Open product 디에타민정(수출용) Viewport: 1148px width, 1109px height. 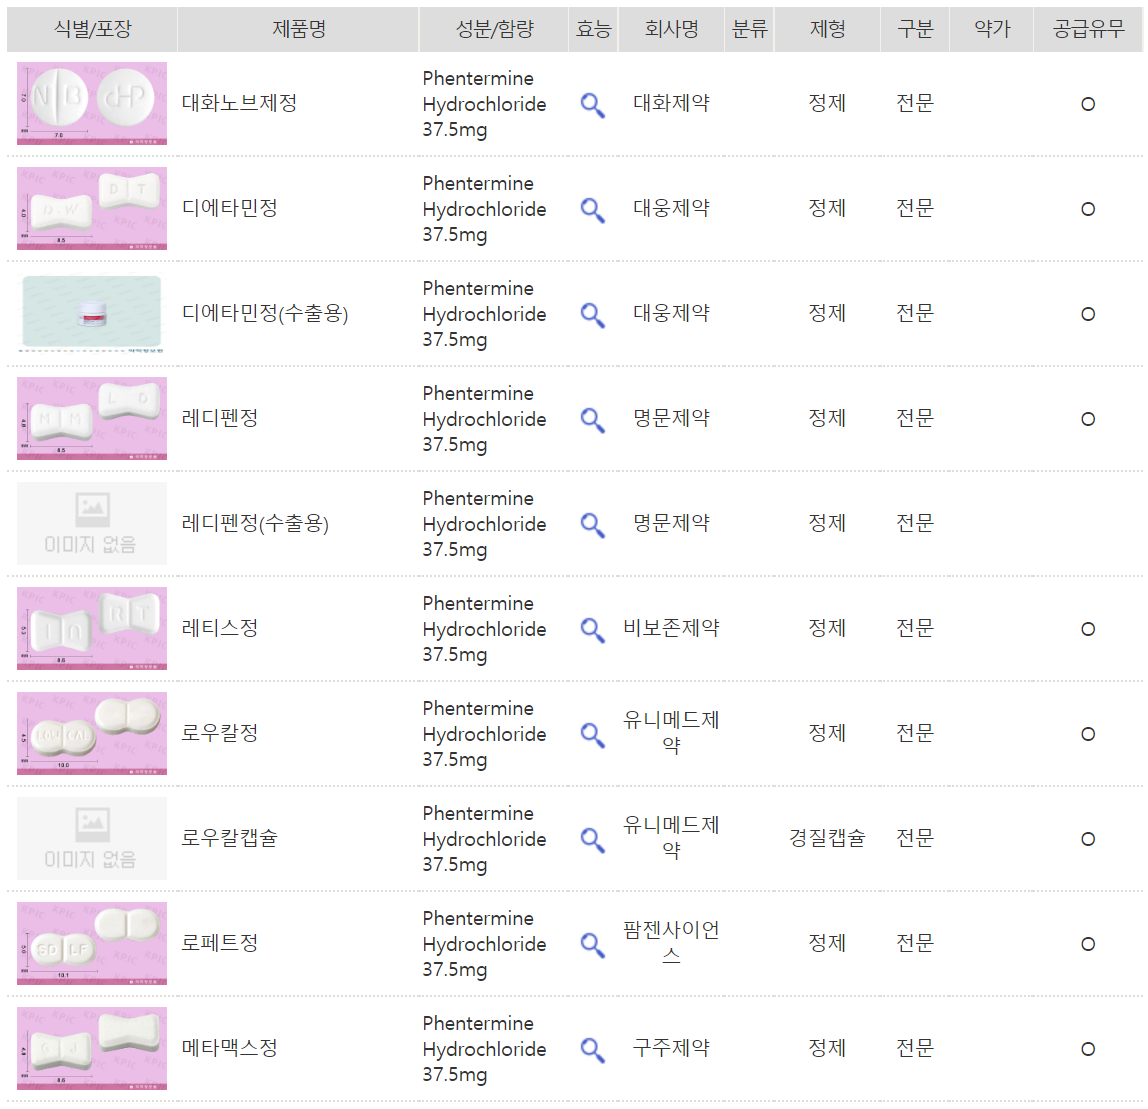click(x=265, y=313)
